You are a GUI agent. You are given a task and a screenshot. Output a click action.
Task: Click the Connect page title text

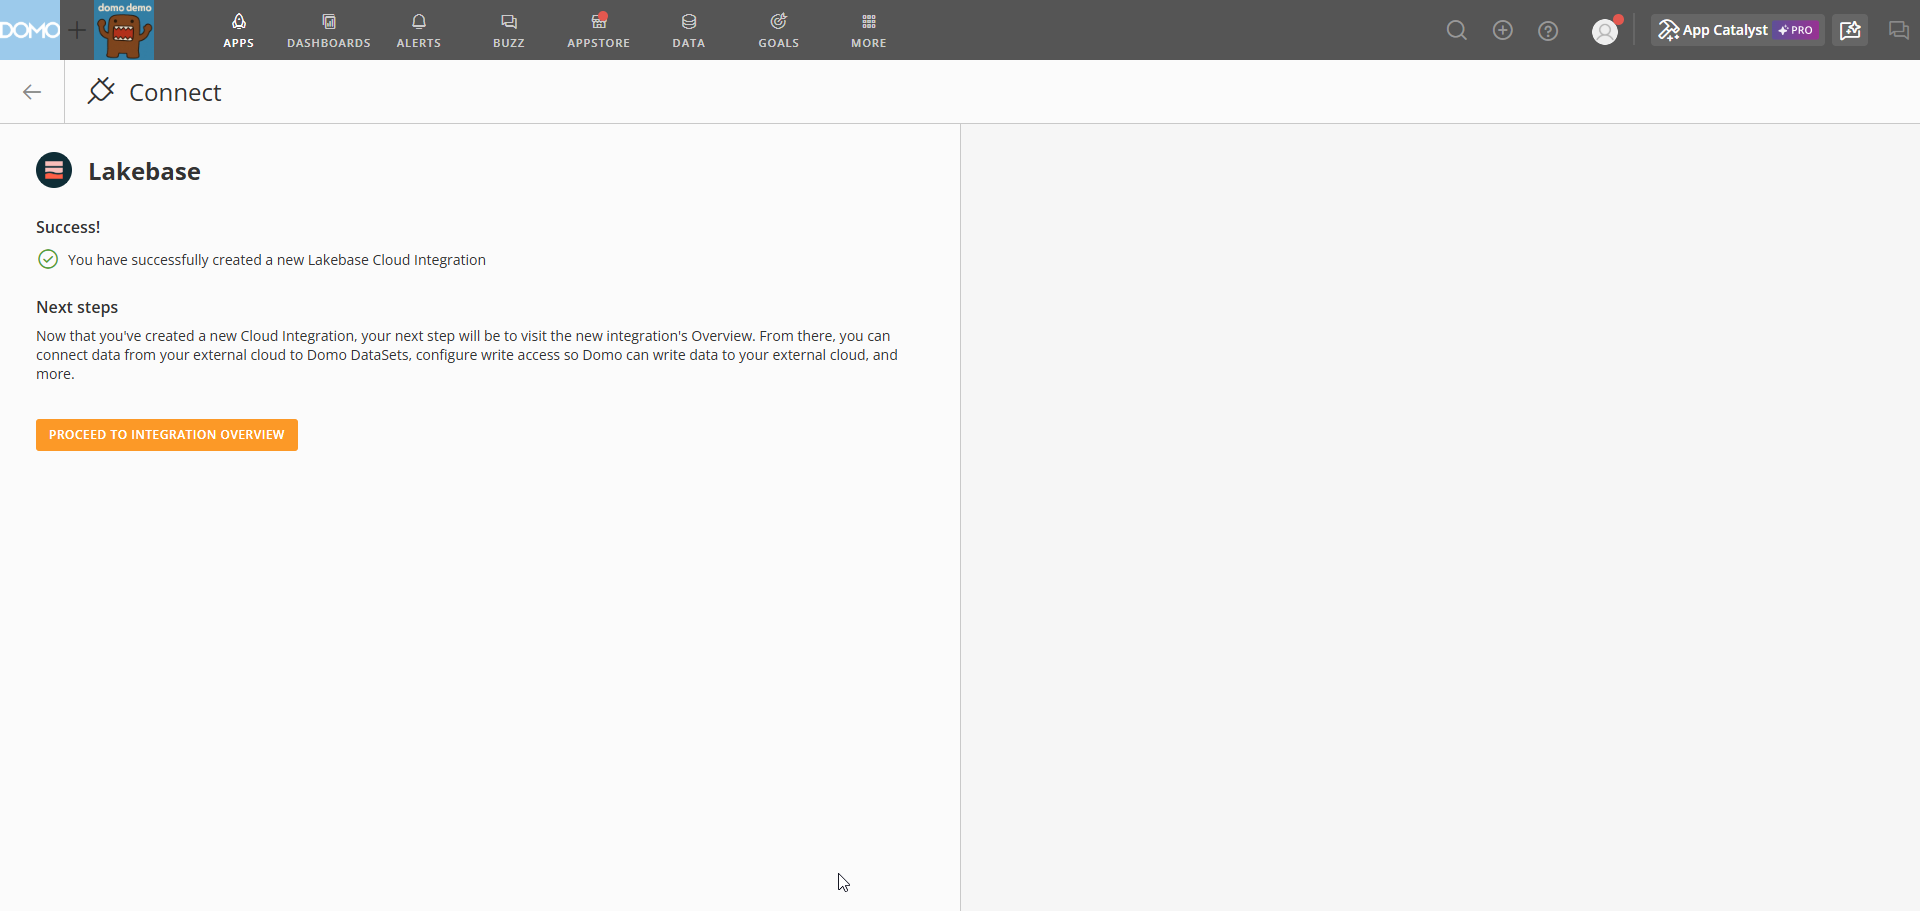175,92
